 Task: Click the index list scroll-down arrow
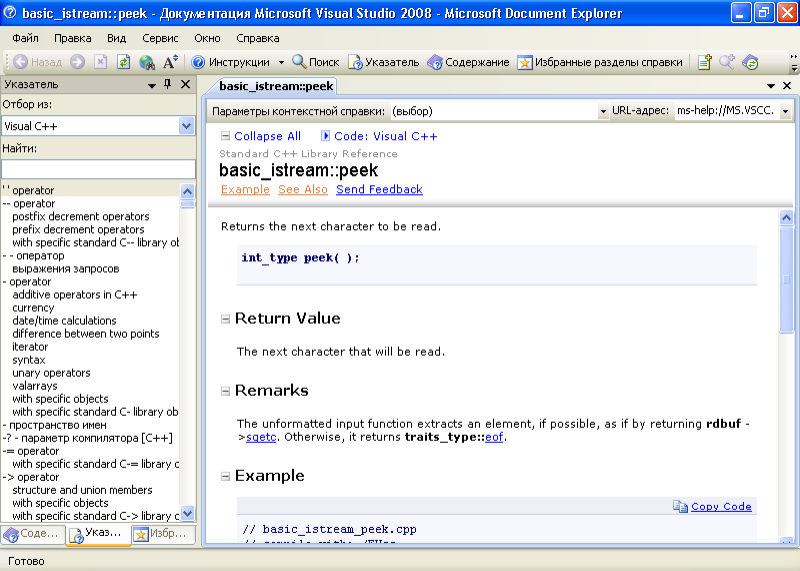click(187, 513)
